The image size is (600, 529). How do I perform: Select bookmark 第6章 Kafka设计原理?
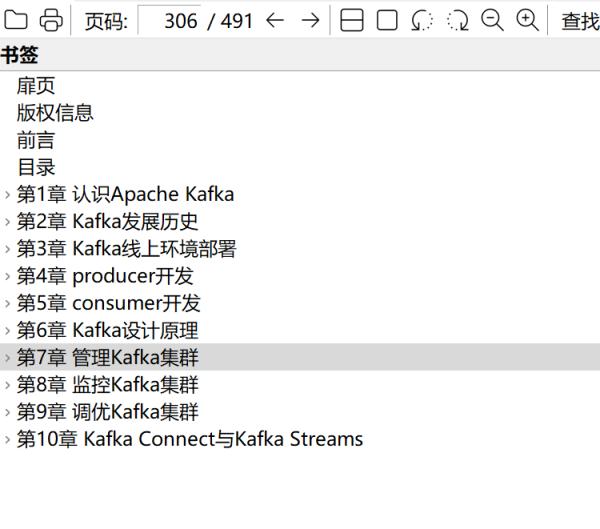[x=108, y=330]
